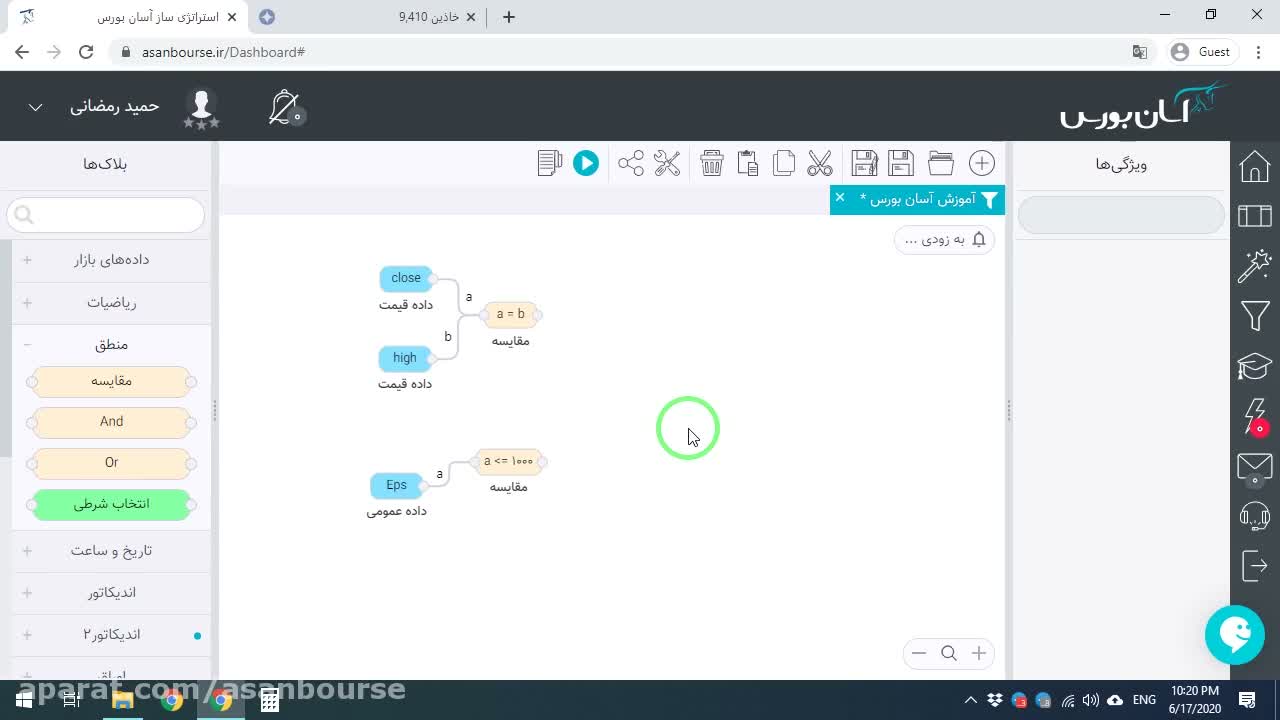Screen dimensions: 1280x720
Task: Open the share icon in the toolbar
Action: [631, 163]
